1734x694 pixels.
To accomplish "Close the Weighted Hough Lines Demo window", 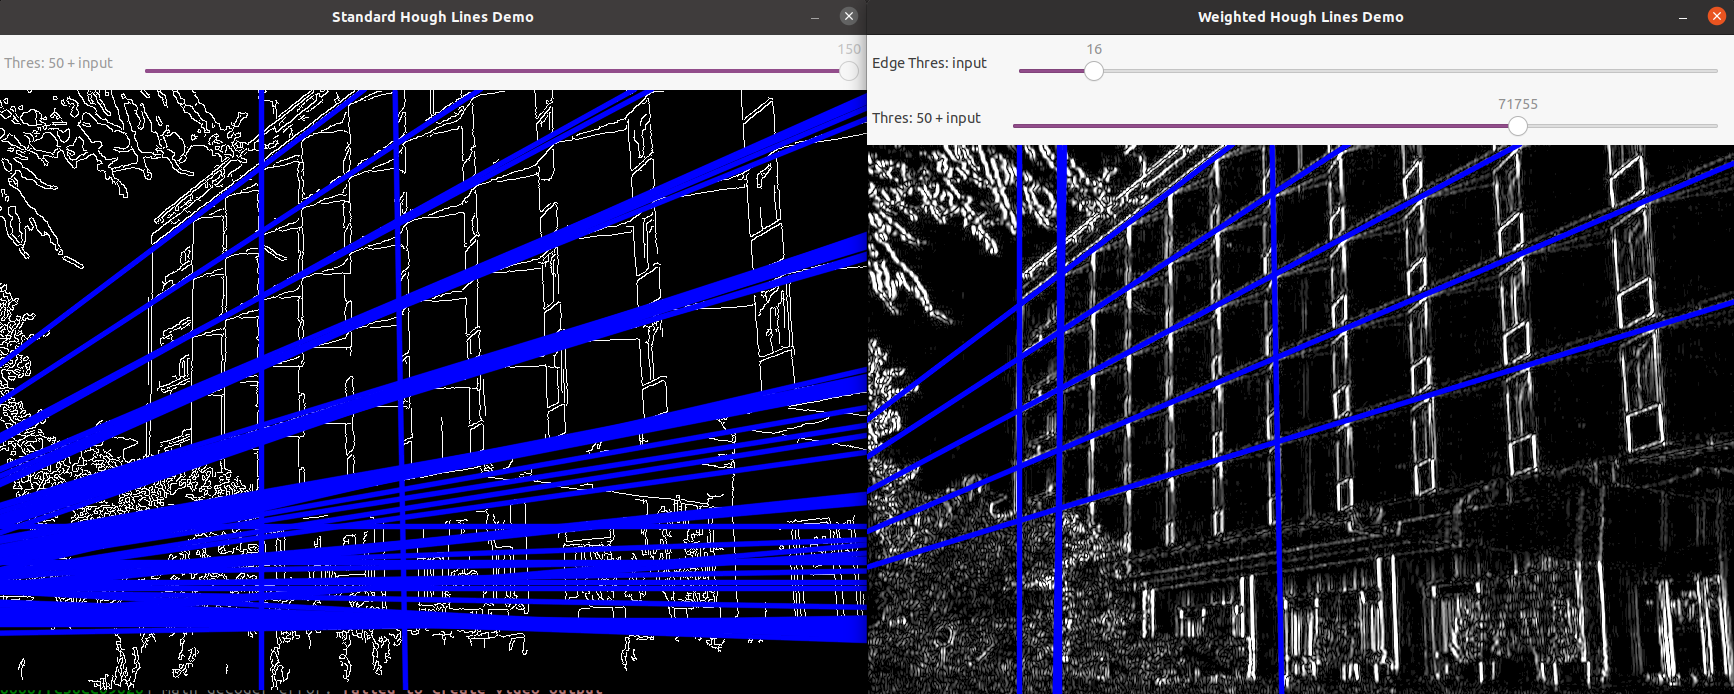I will pyautogui.click(x=1717, y=16).
